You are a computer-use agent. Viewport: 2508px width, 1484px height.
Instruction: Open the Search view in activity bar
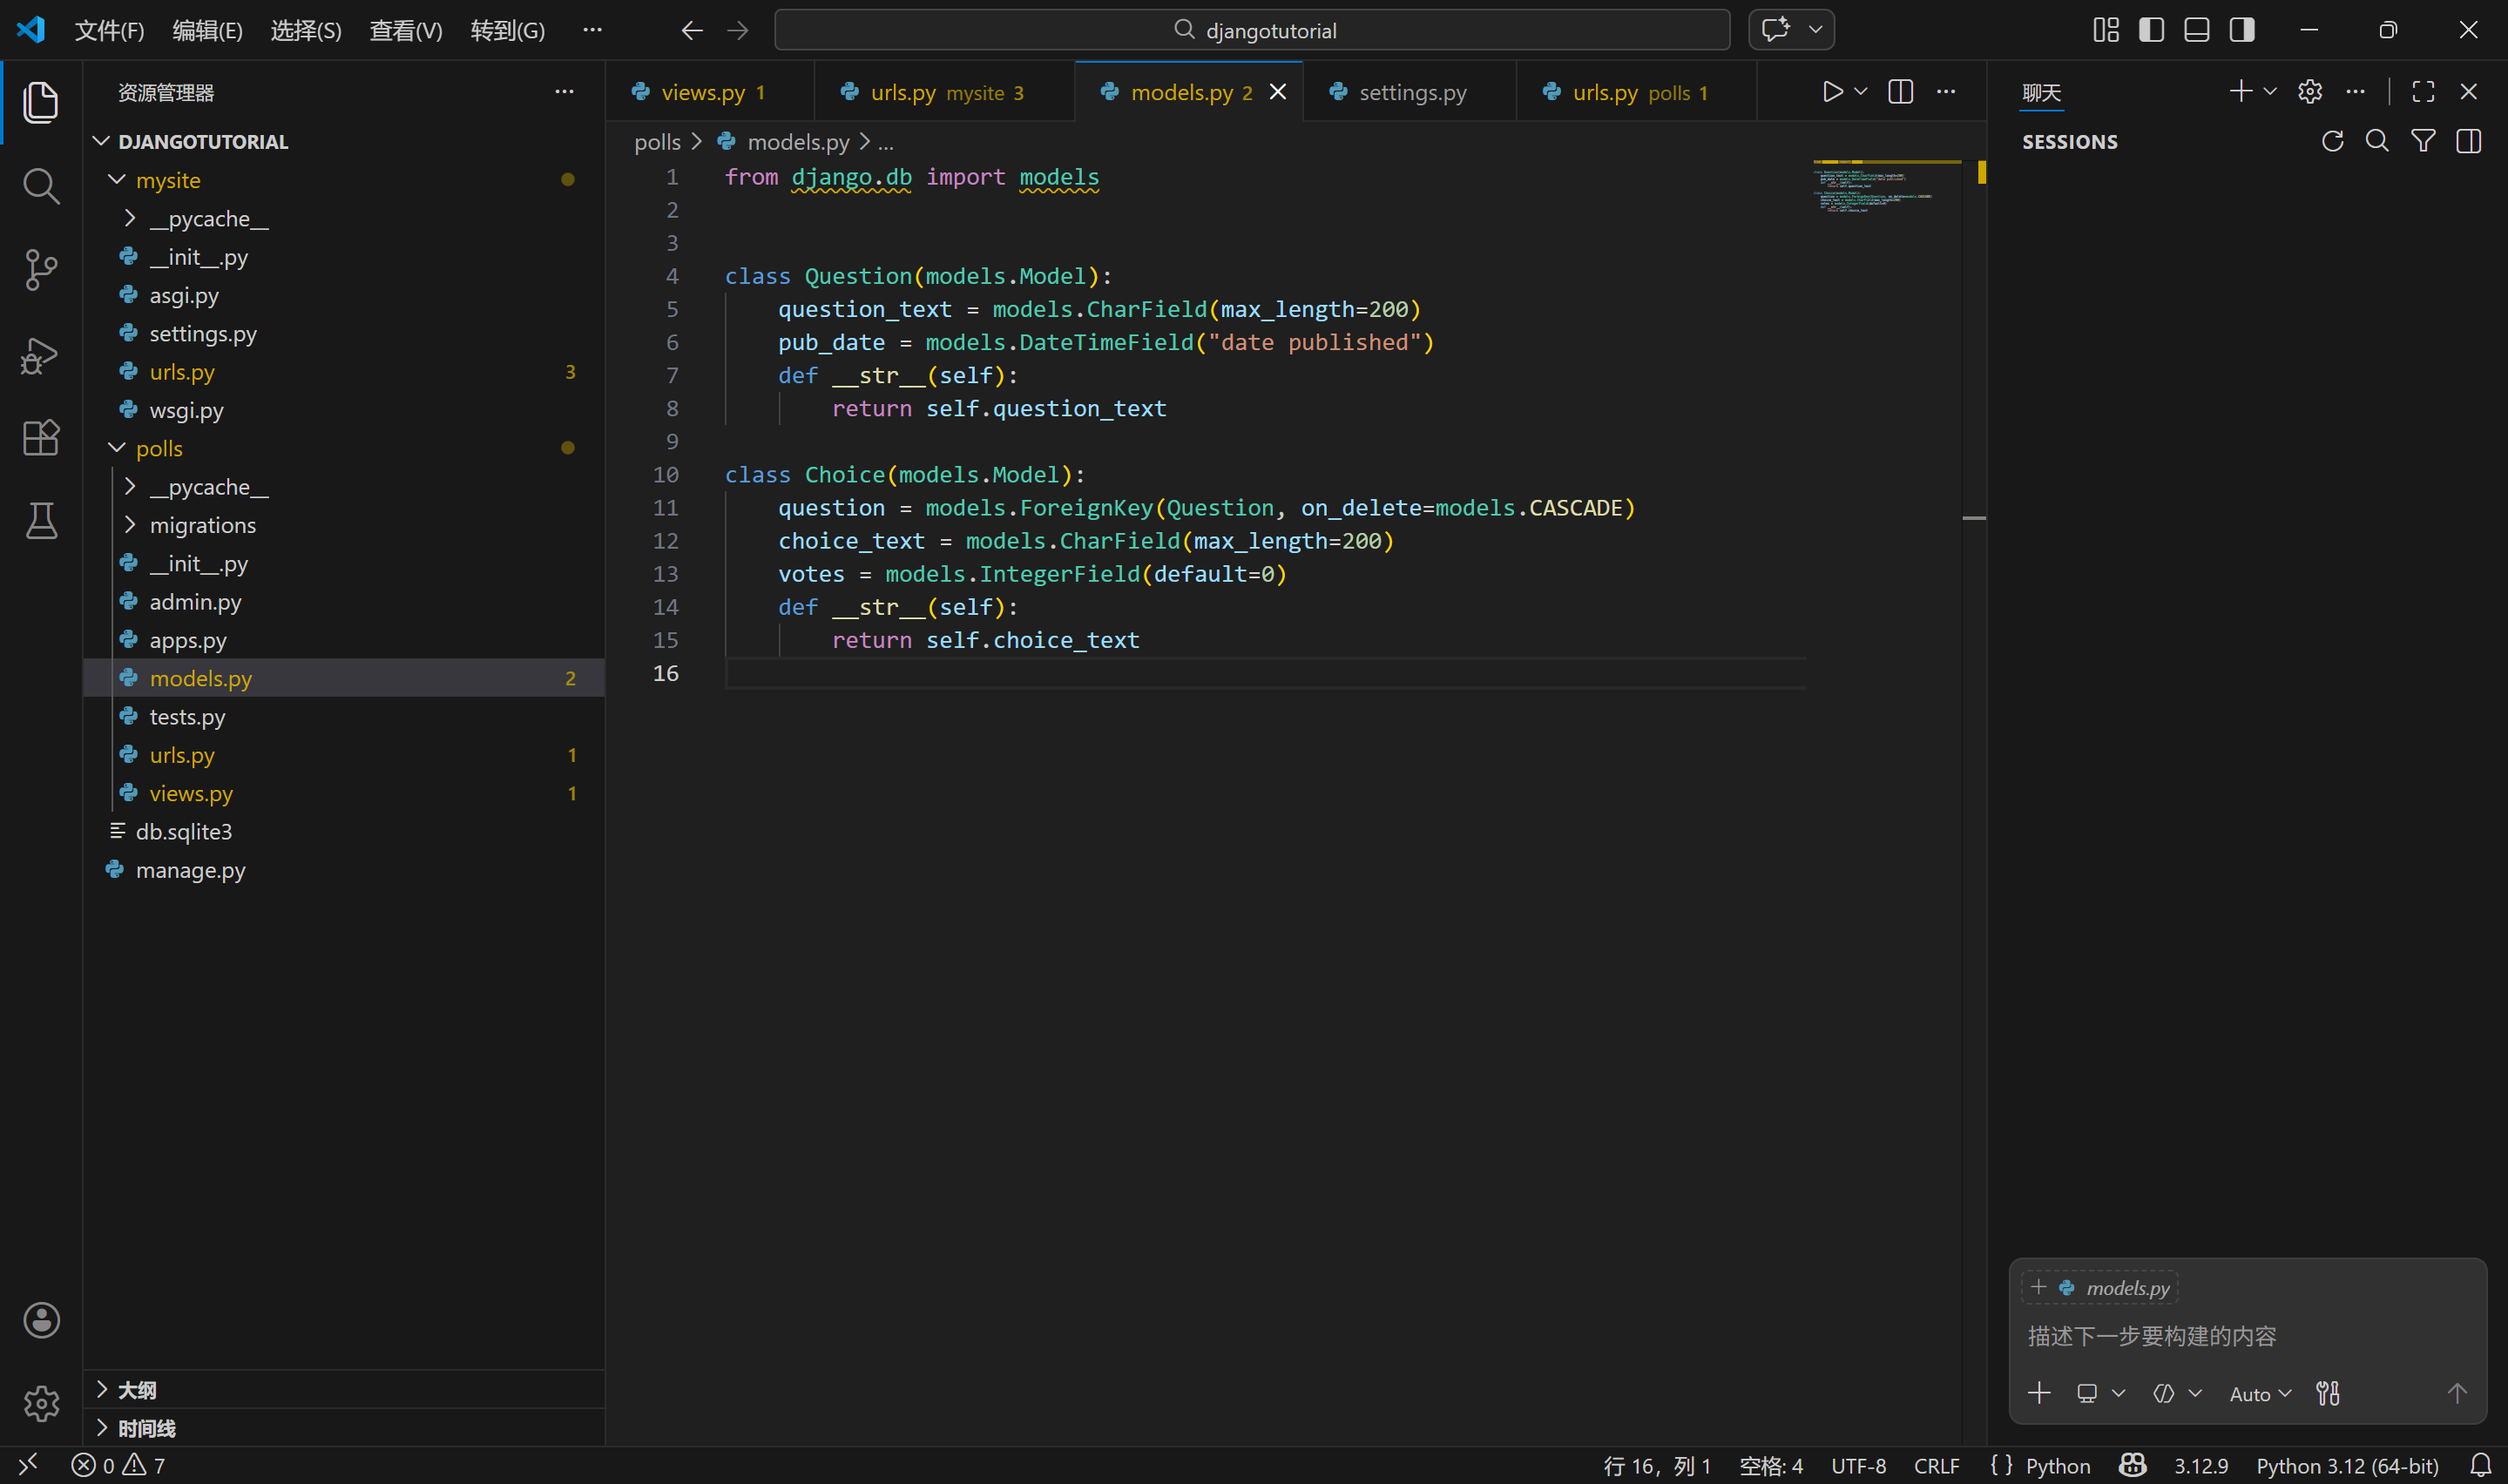[40, 186]
